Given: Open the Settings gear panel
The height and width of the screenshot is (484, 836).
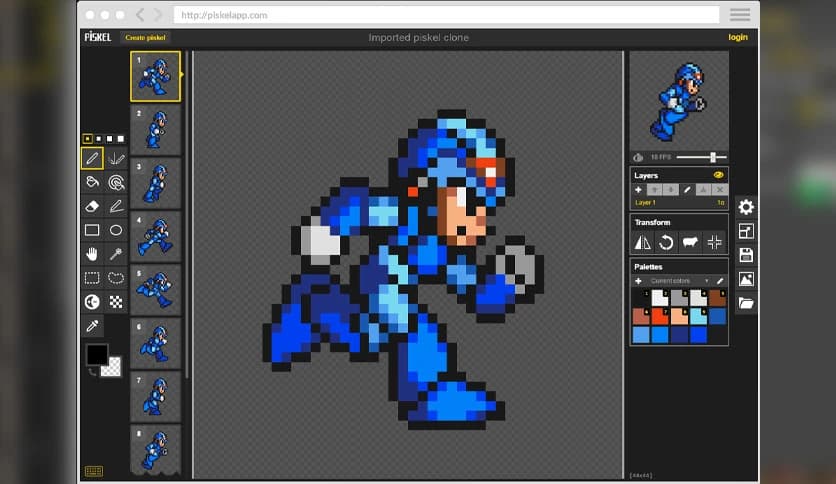Looking at the screenshot, I should pos(746,207).
